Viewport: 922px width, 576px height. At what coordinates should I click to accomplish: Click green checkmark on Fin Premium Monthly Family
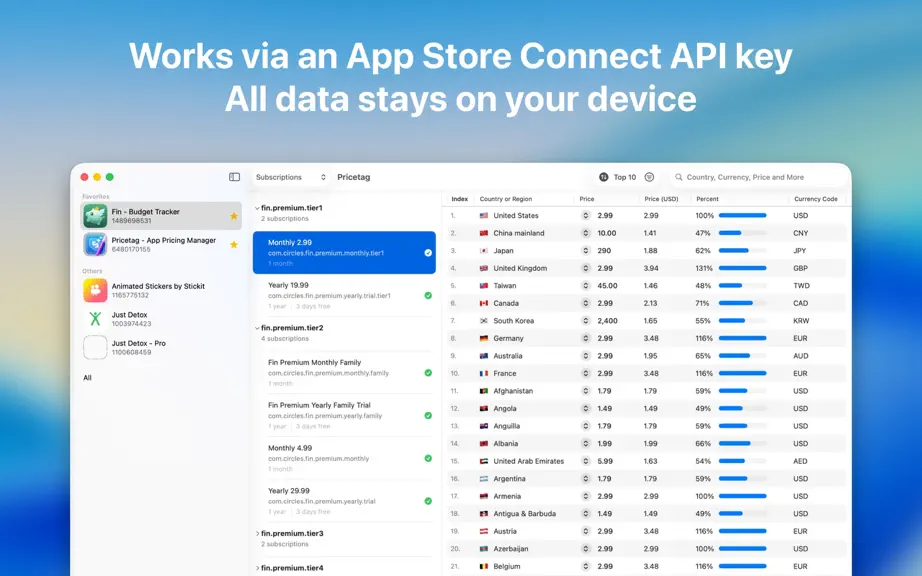click(428, 373)
